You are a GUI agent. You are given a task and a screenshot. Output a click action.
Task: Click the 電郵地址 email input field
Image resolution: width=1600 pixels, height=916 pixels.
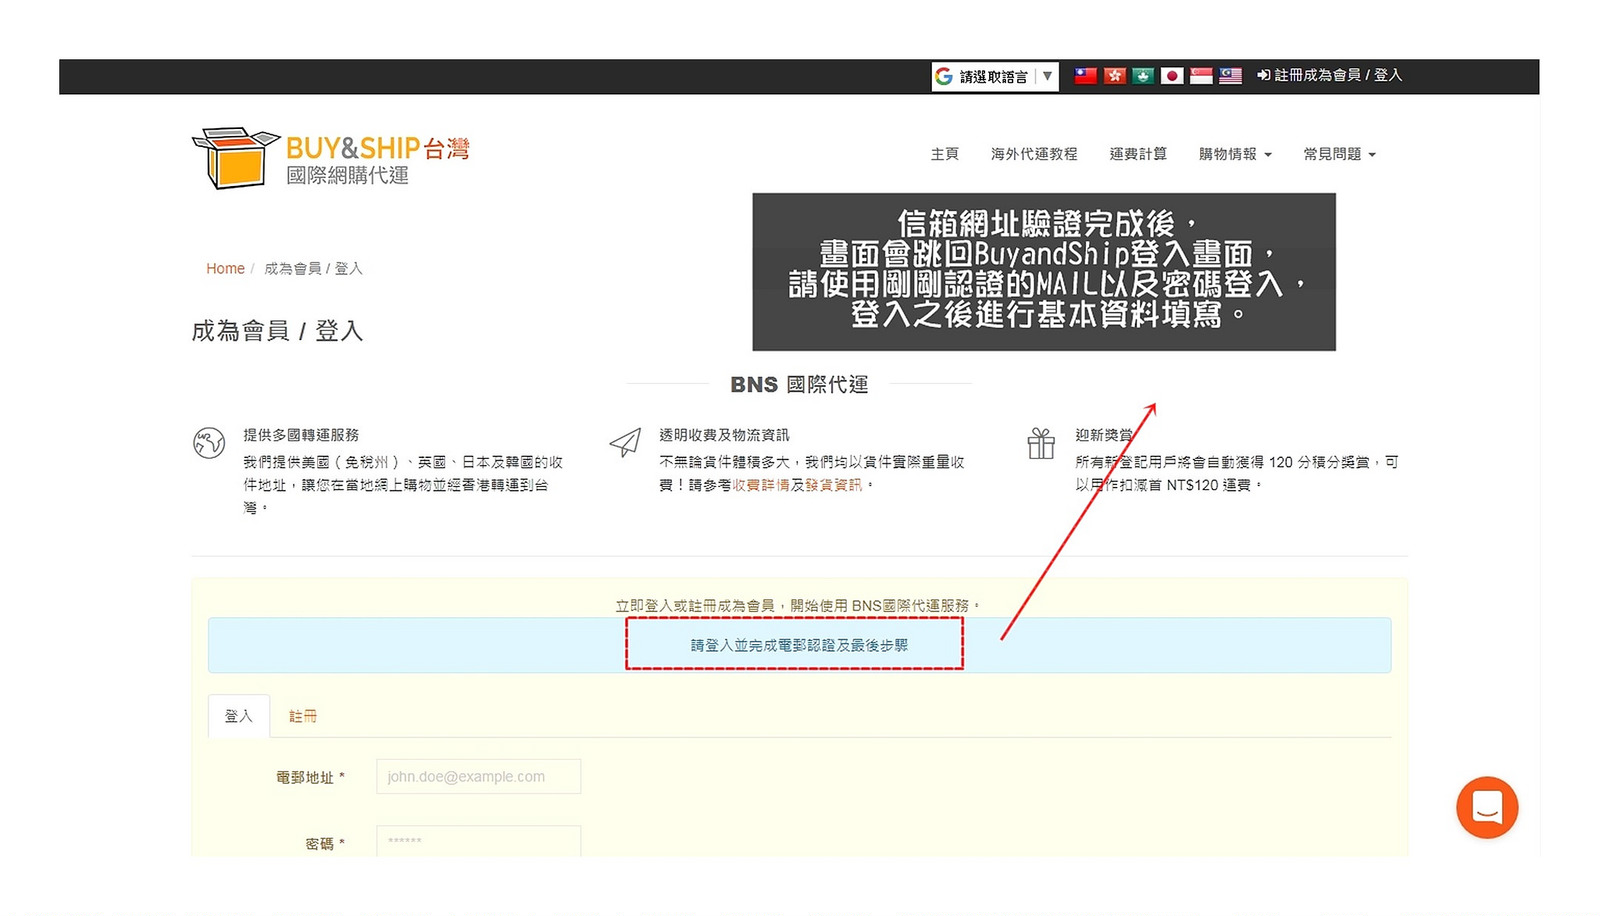tap(478, 777)
